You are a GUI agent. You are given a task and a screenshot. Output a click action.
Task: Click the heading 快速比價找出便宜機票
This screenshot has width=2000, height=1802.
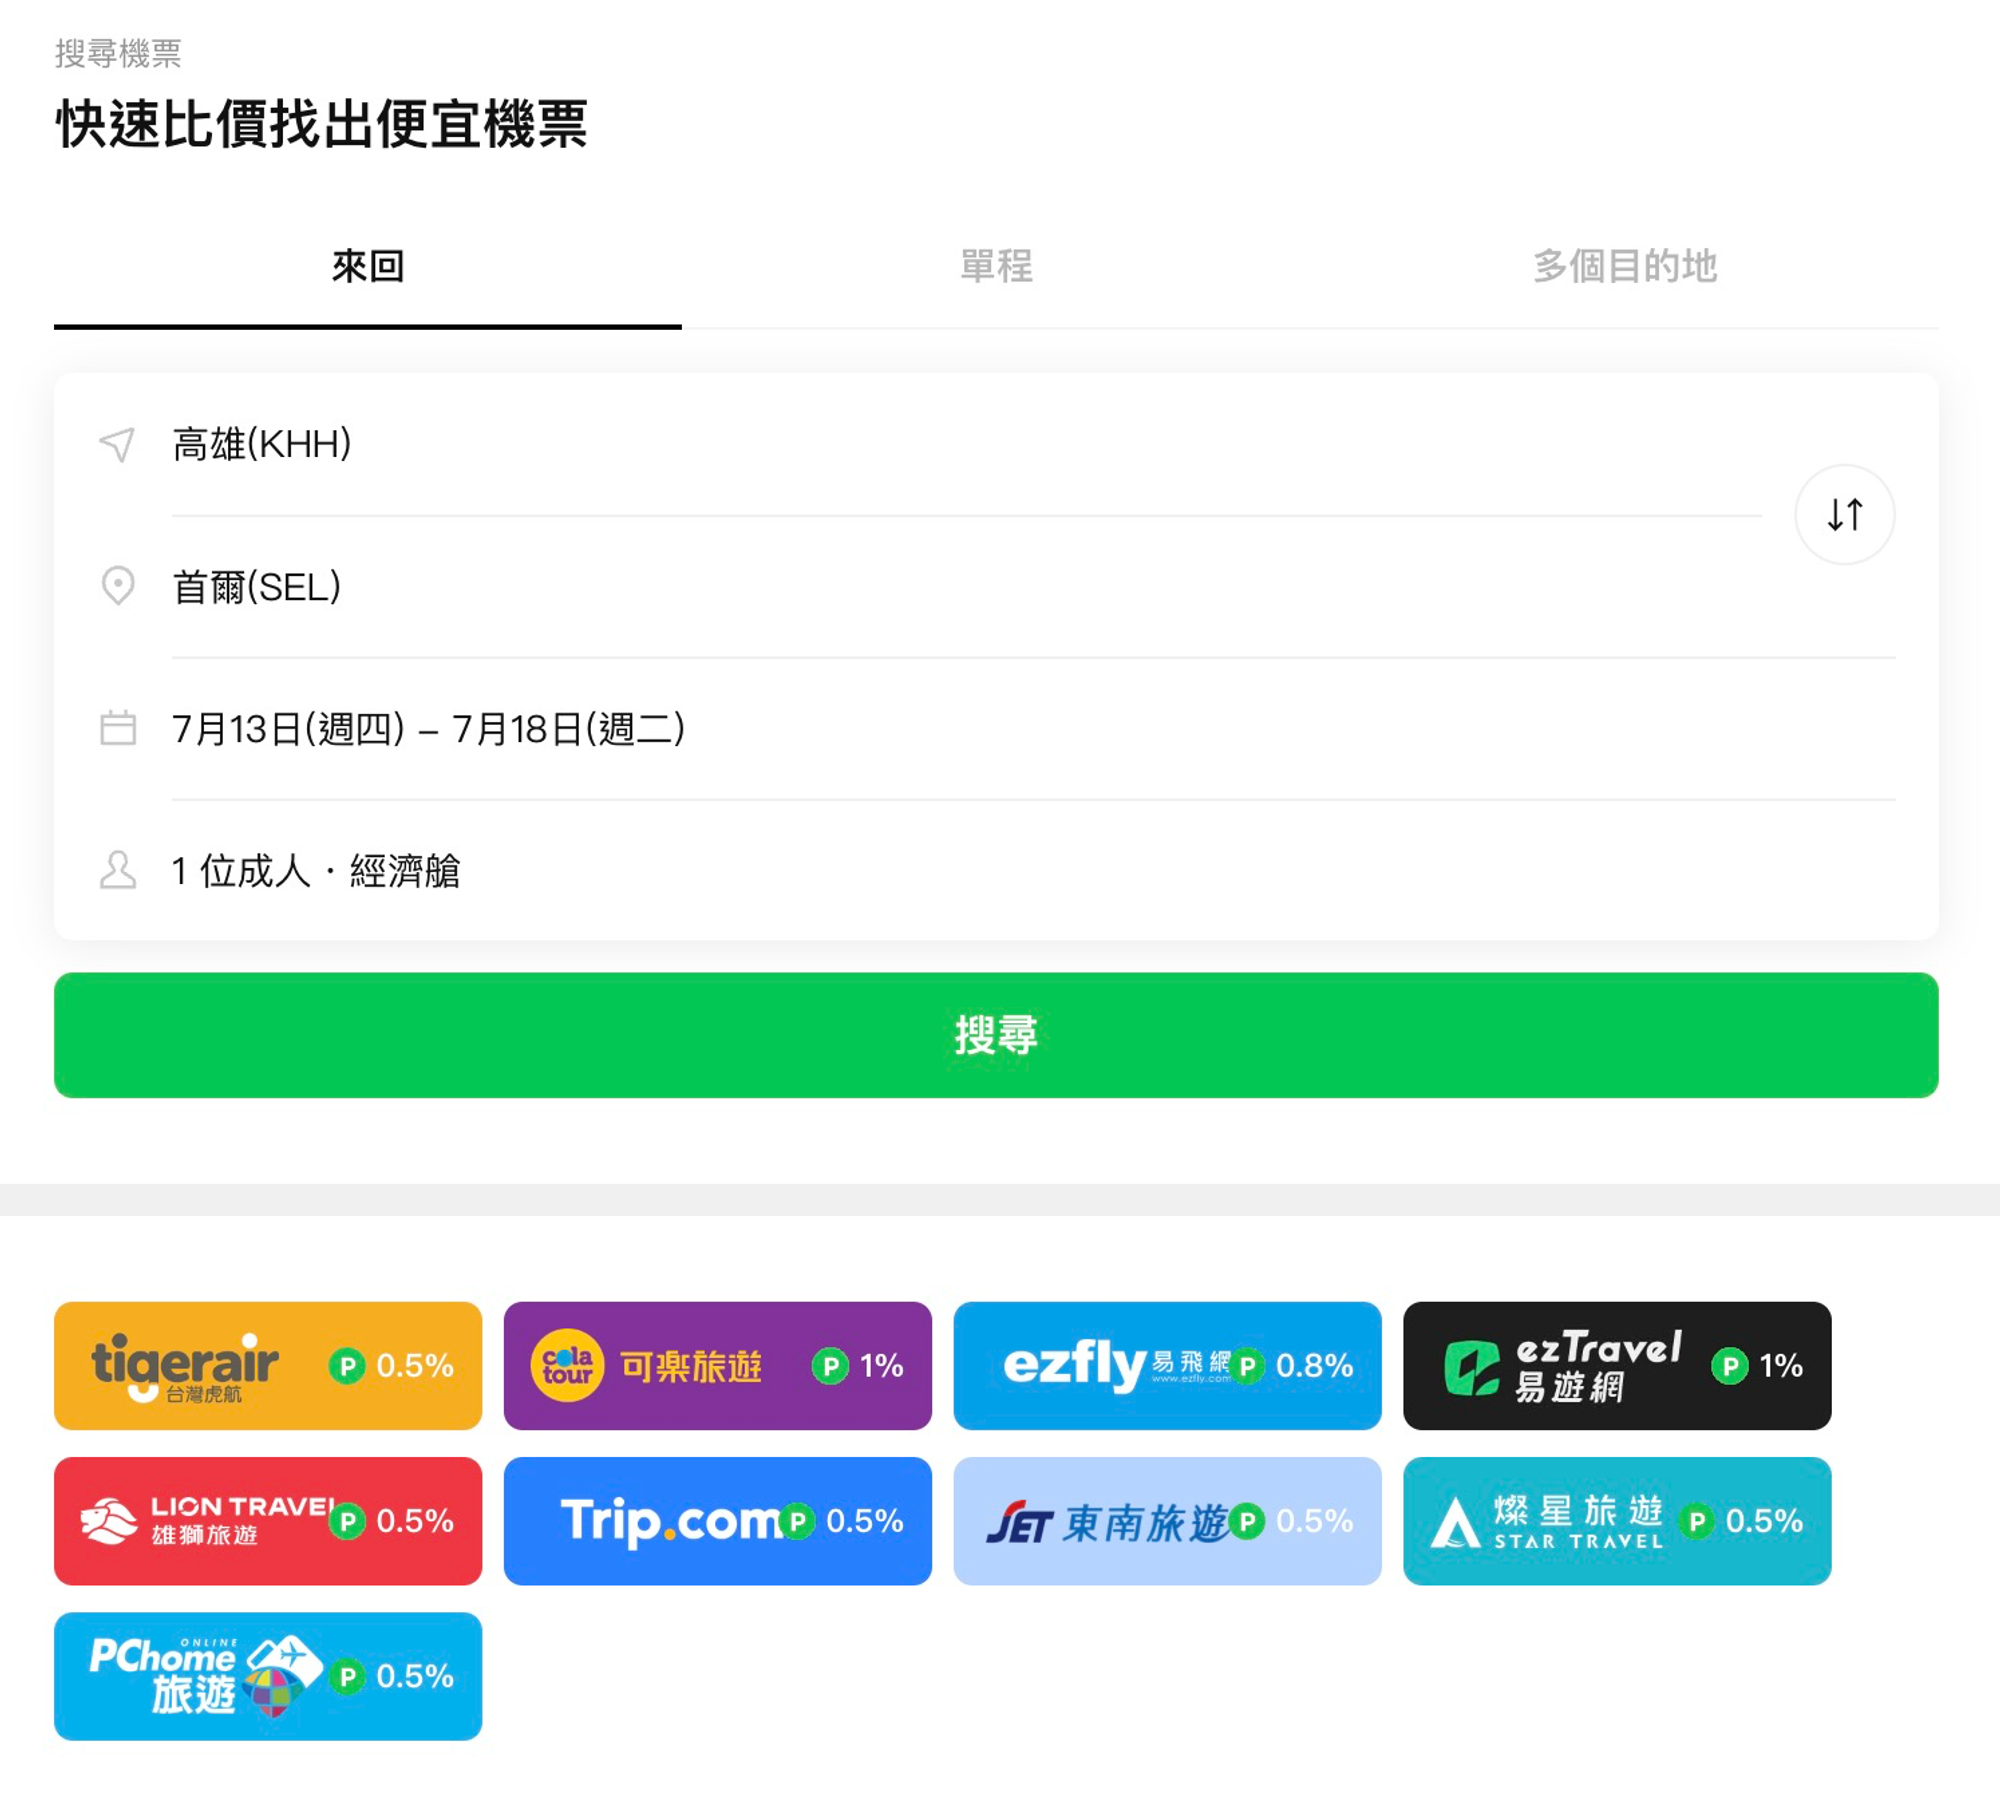tap(322, 124)
